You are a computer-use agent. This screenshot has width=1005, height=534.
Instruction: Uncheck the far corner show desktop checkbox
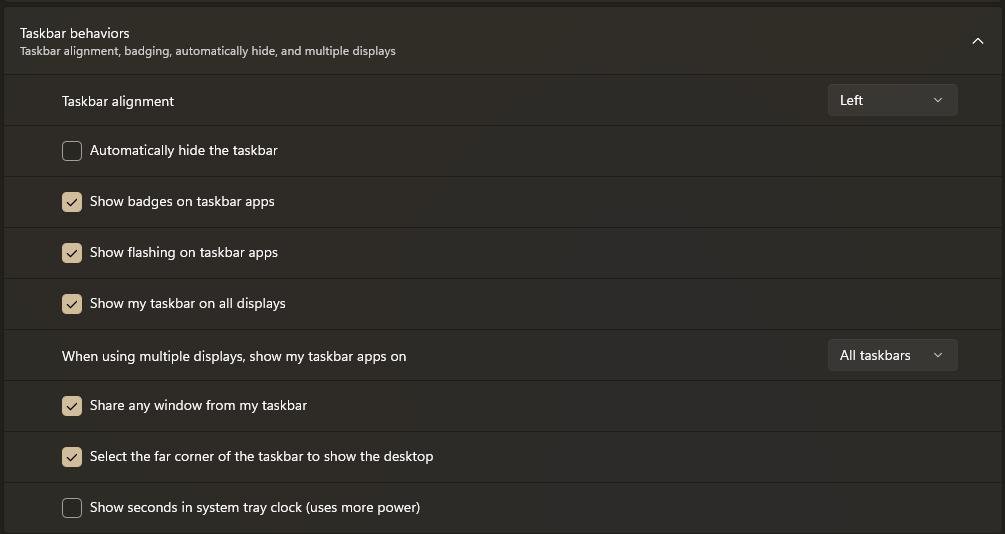[72, 457]
